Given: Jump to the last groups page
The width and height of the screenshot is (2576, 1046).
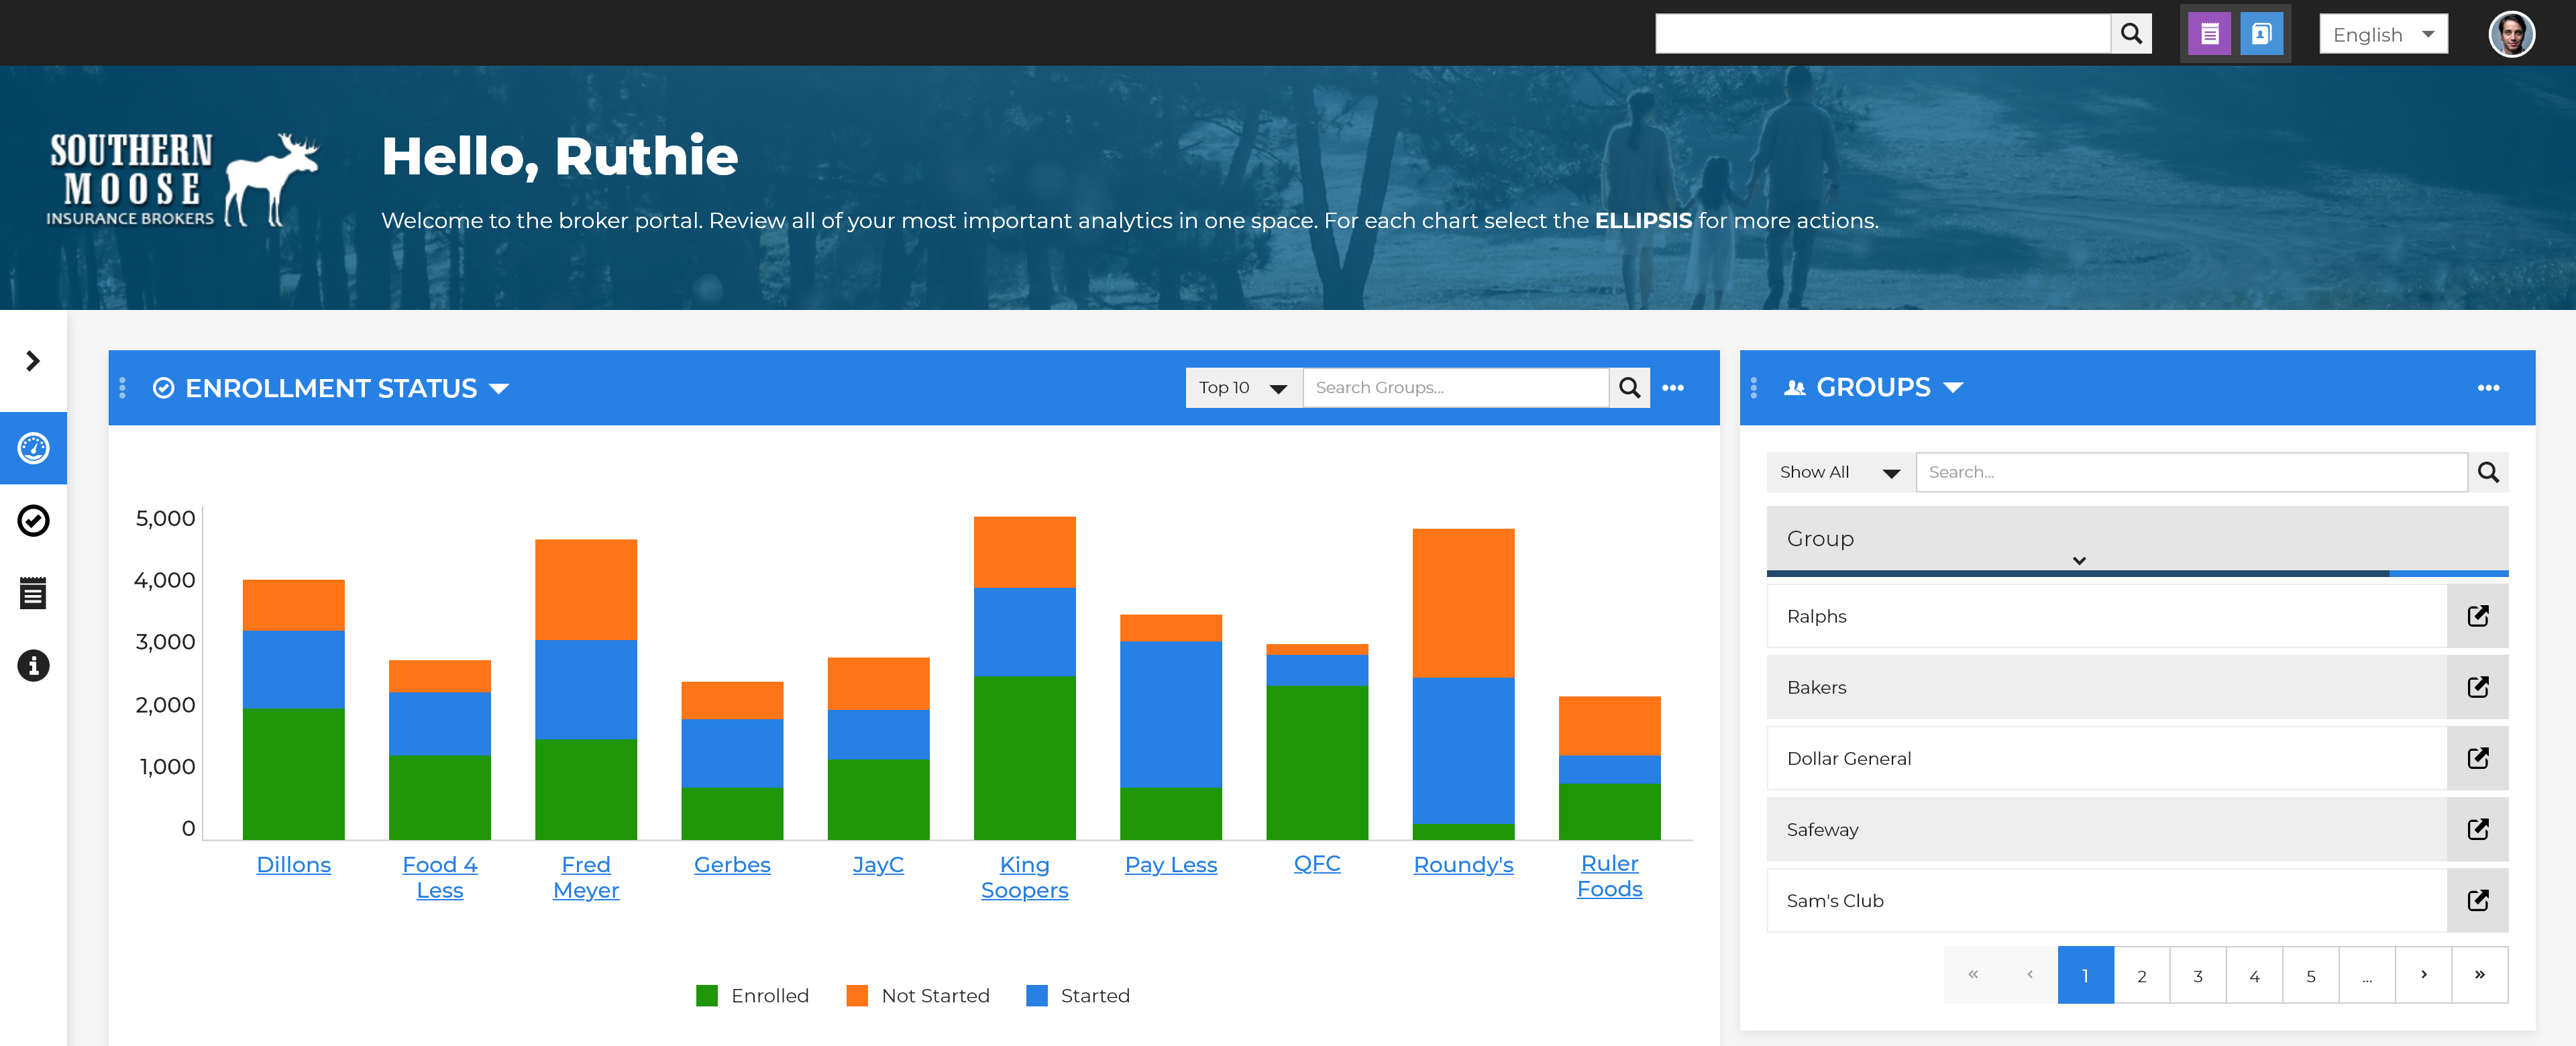Looking at the screenshot, I should 2479,975.
